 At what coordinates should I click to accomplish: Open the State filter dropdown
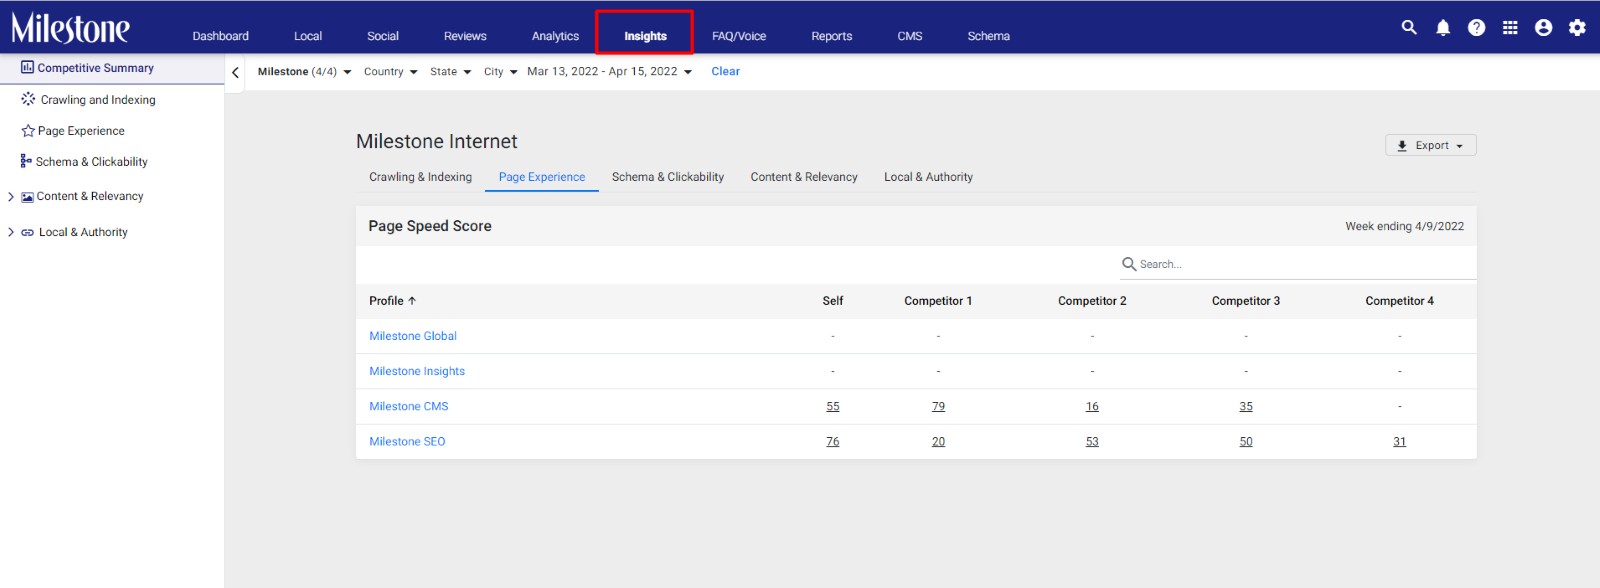[450, 72]
